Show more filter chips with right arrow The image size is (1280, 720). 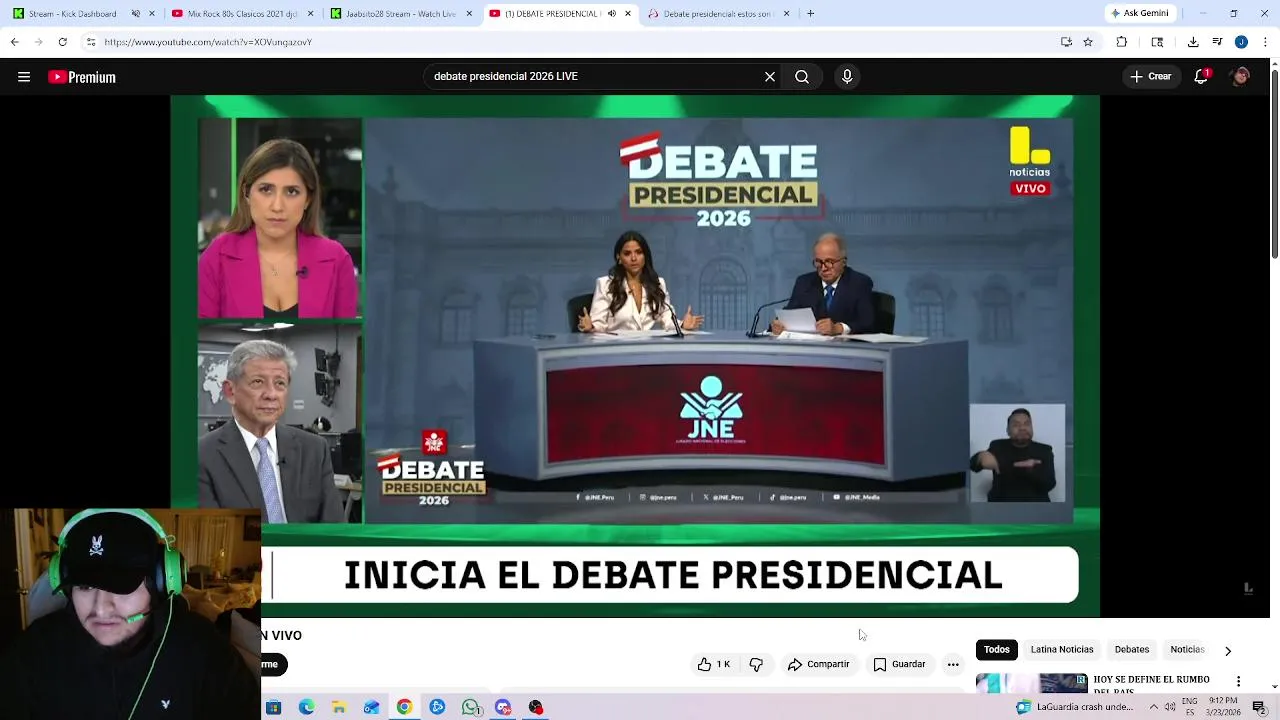[x=1228, y=651]
